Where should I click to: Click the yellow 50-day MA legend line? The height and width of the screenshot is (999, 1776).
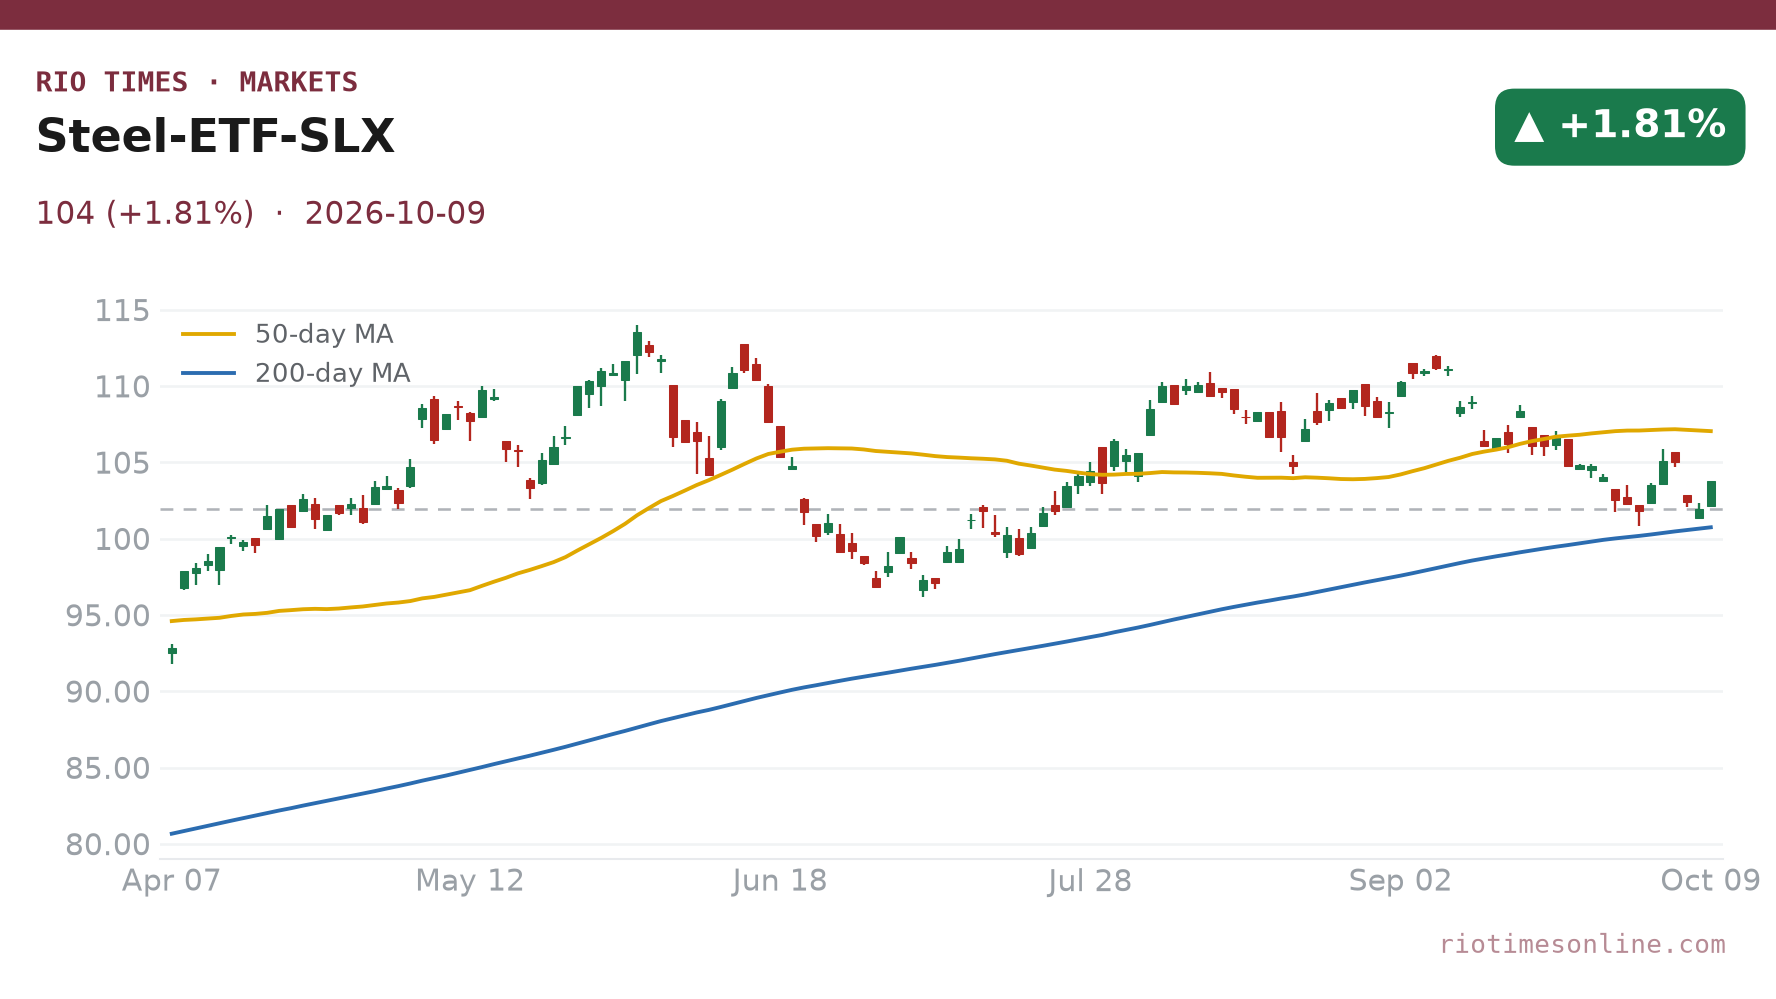point(209,334)
